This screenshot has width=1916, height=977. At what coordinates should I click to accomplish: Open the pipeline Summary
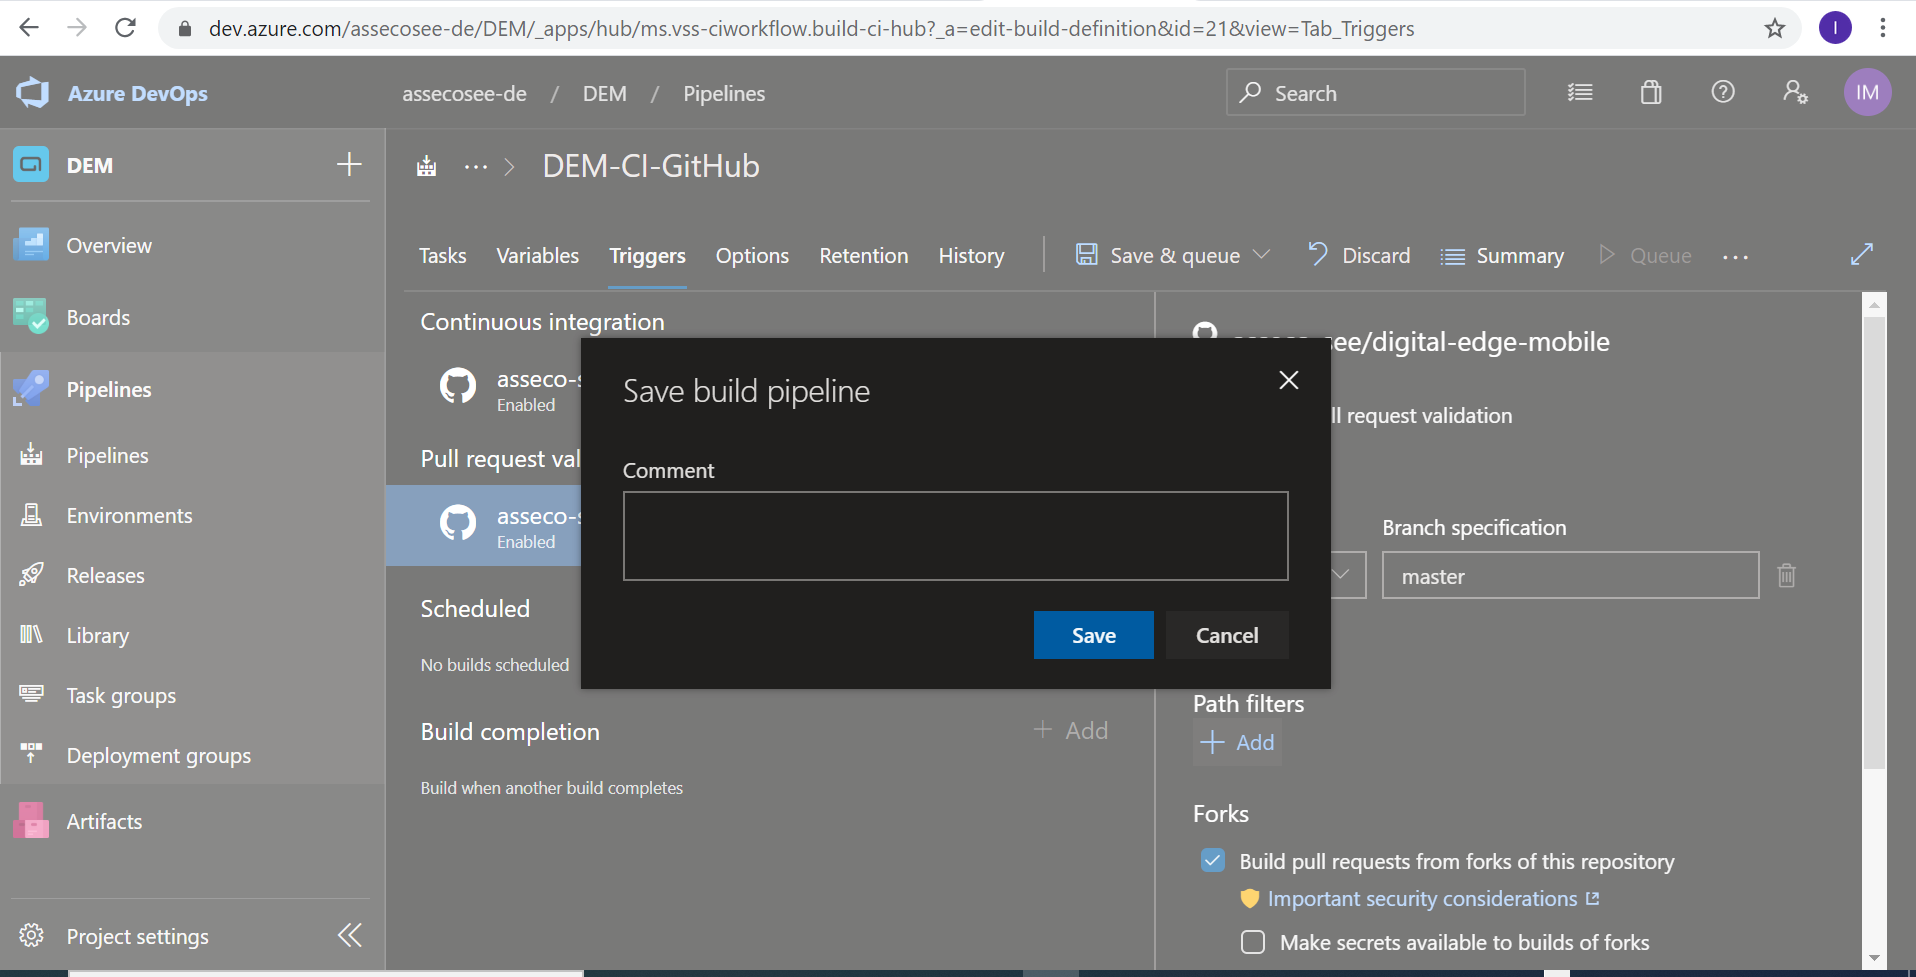(x=1502, y=256)
